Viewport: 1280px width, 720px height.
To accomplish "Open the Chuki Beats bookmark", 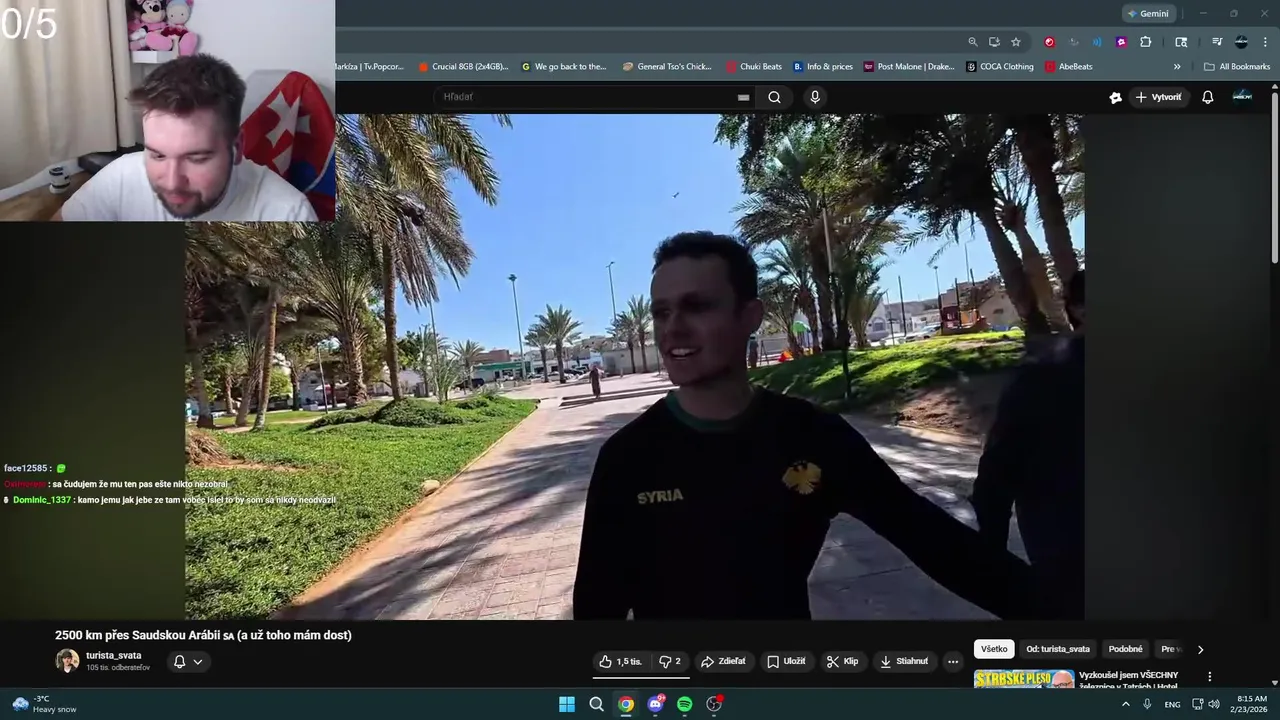I will [x=754, y=67].
